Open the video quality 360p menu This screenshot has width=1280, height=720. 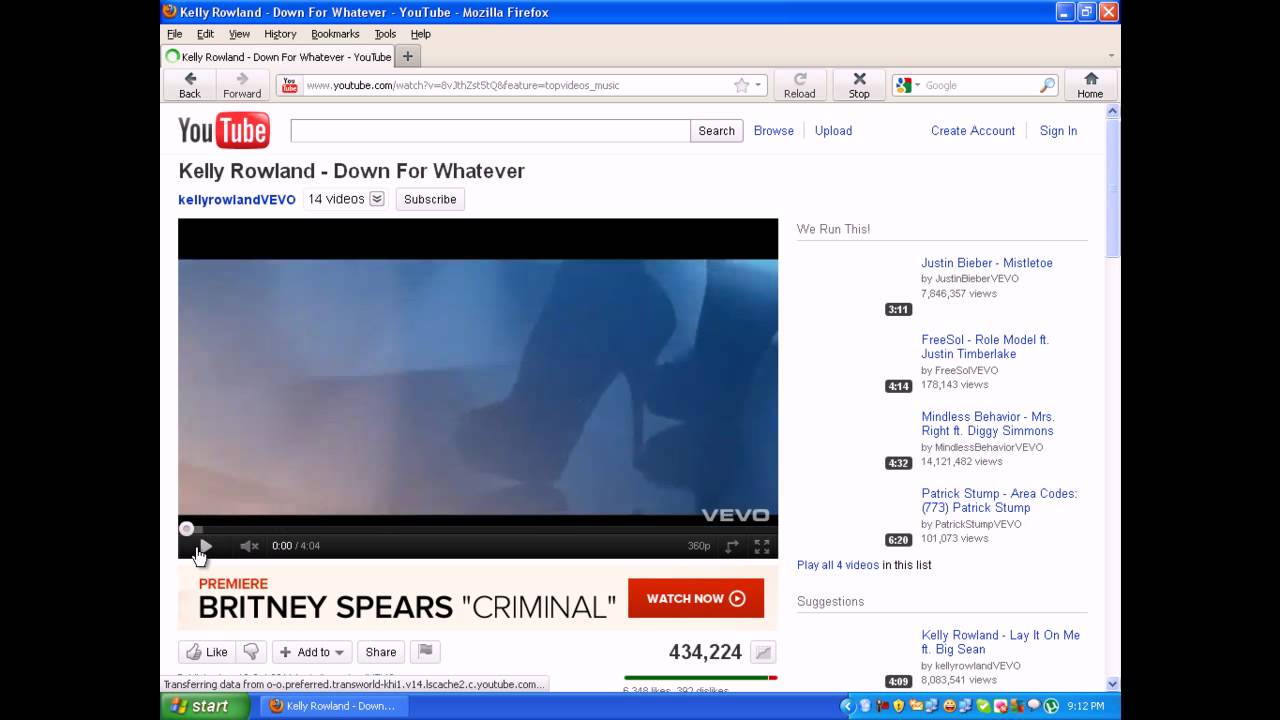pos(699,546)
